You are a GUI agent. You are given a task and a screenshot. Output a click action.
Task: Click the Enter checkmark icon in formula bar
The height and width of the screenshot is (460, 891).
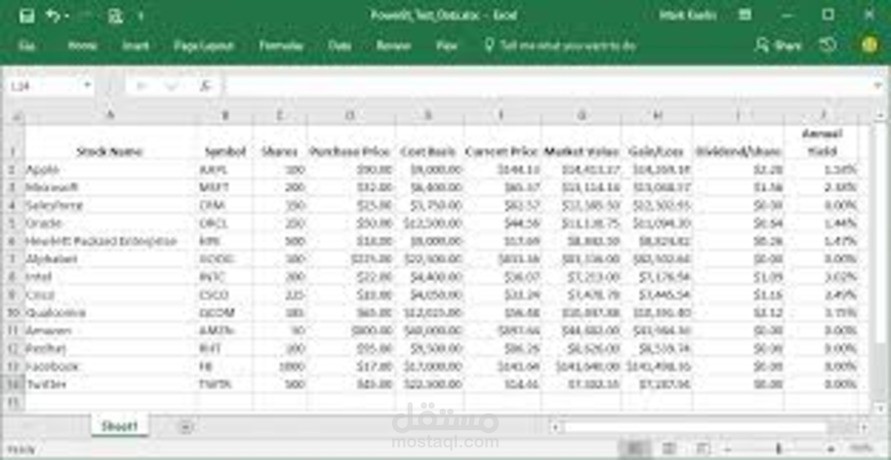pyautogui.click(x=172, y=86)
